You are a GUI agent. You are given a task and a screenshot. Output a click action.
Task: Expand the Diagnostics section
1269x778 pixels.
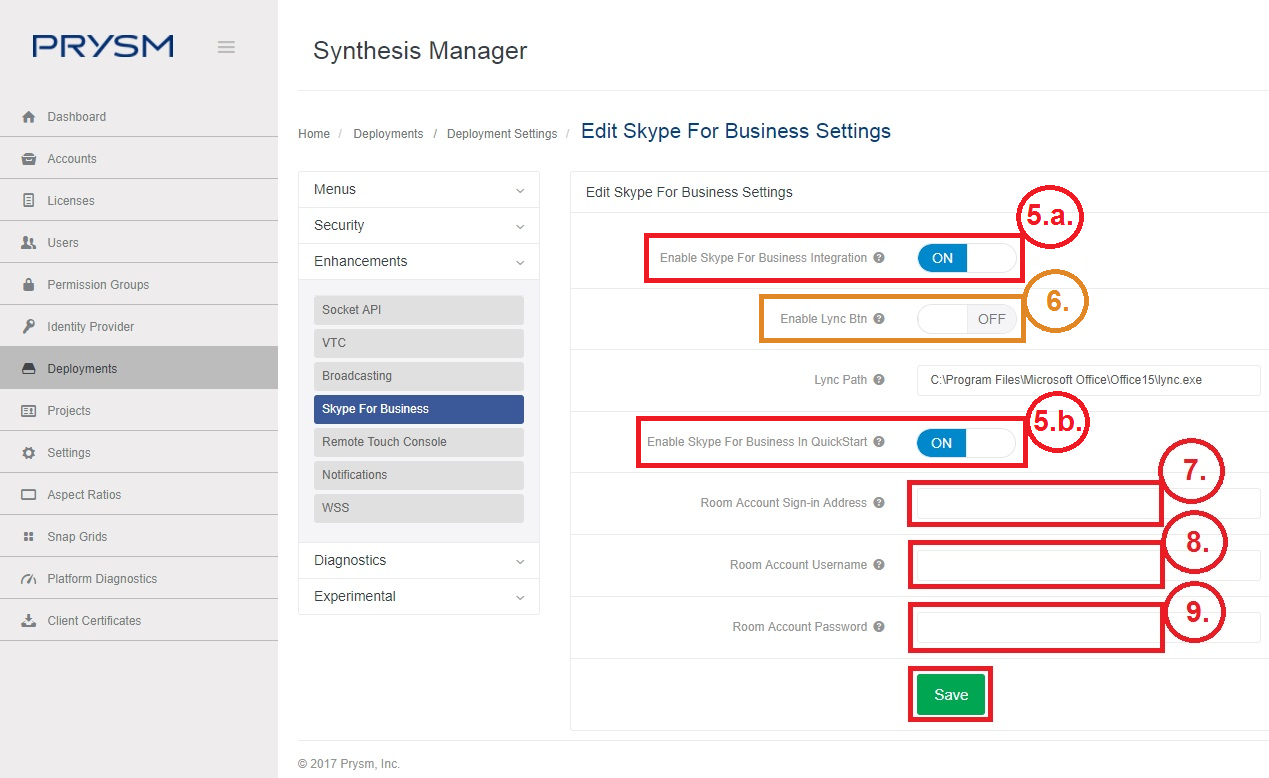419,561
